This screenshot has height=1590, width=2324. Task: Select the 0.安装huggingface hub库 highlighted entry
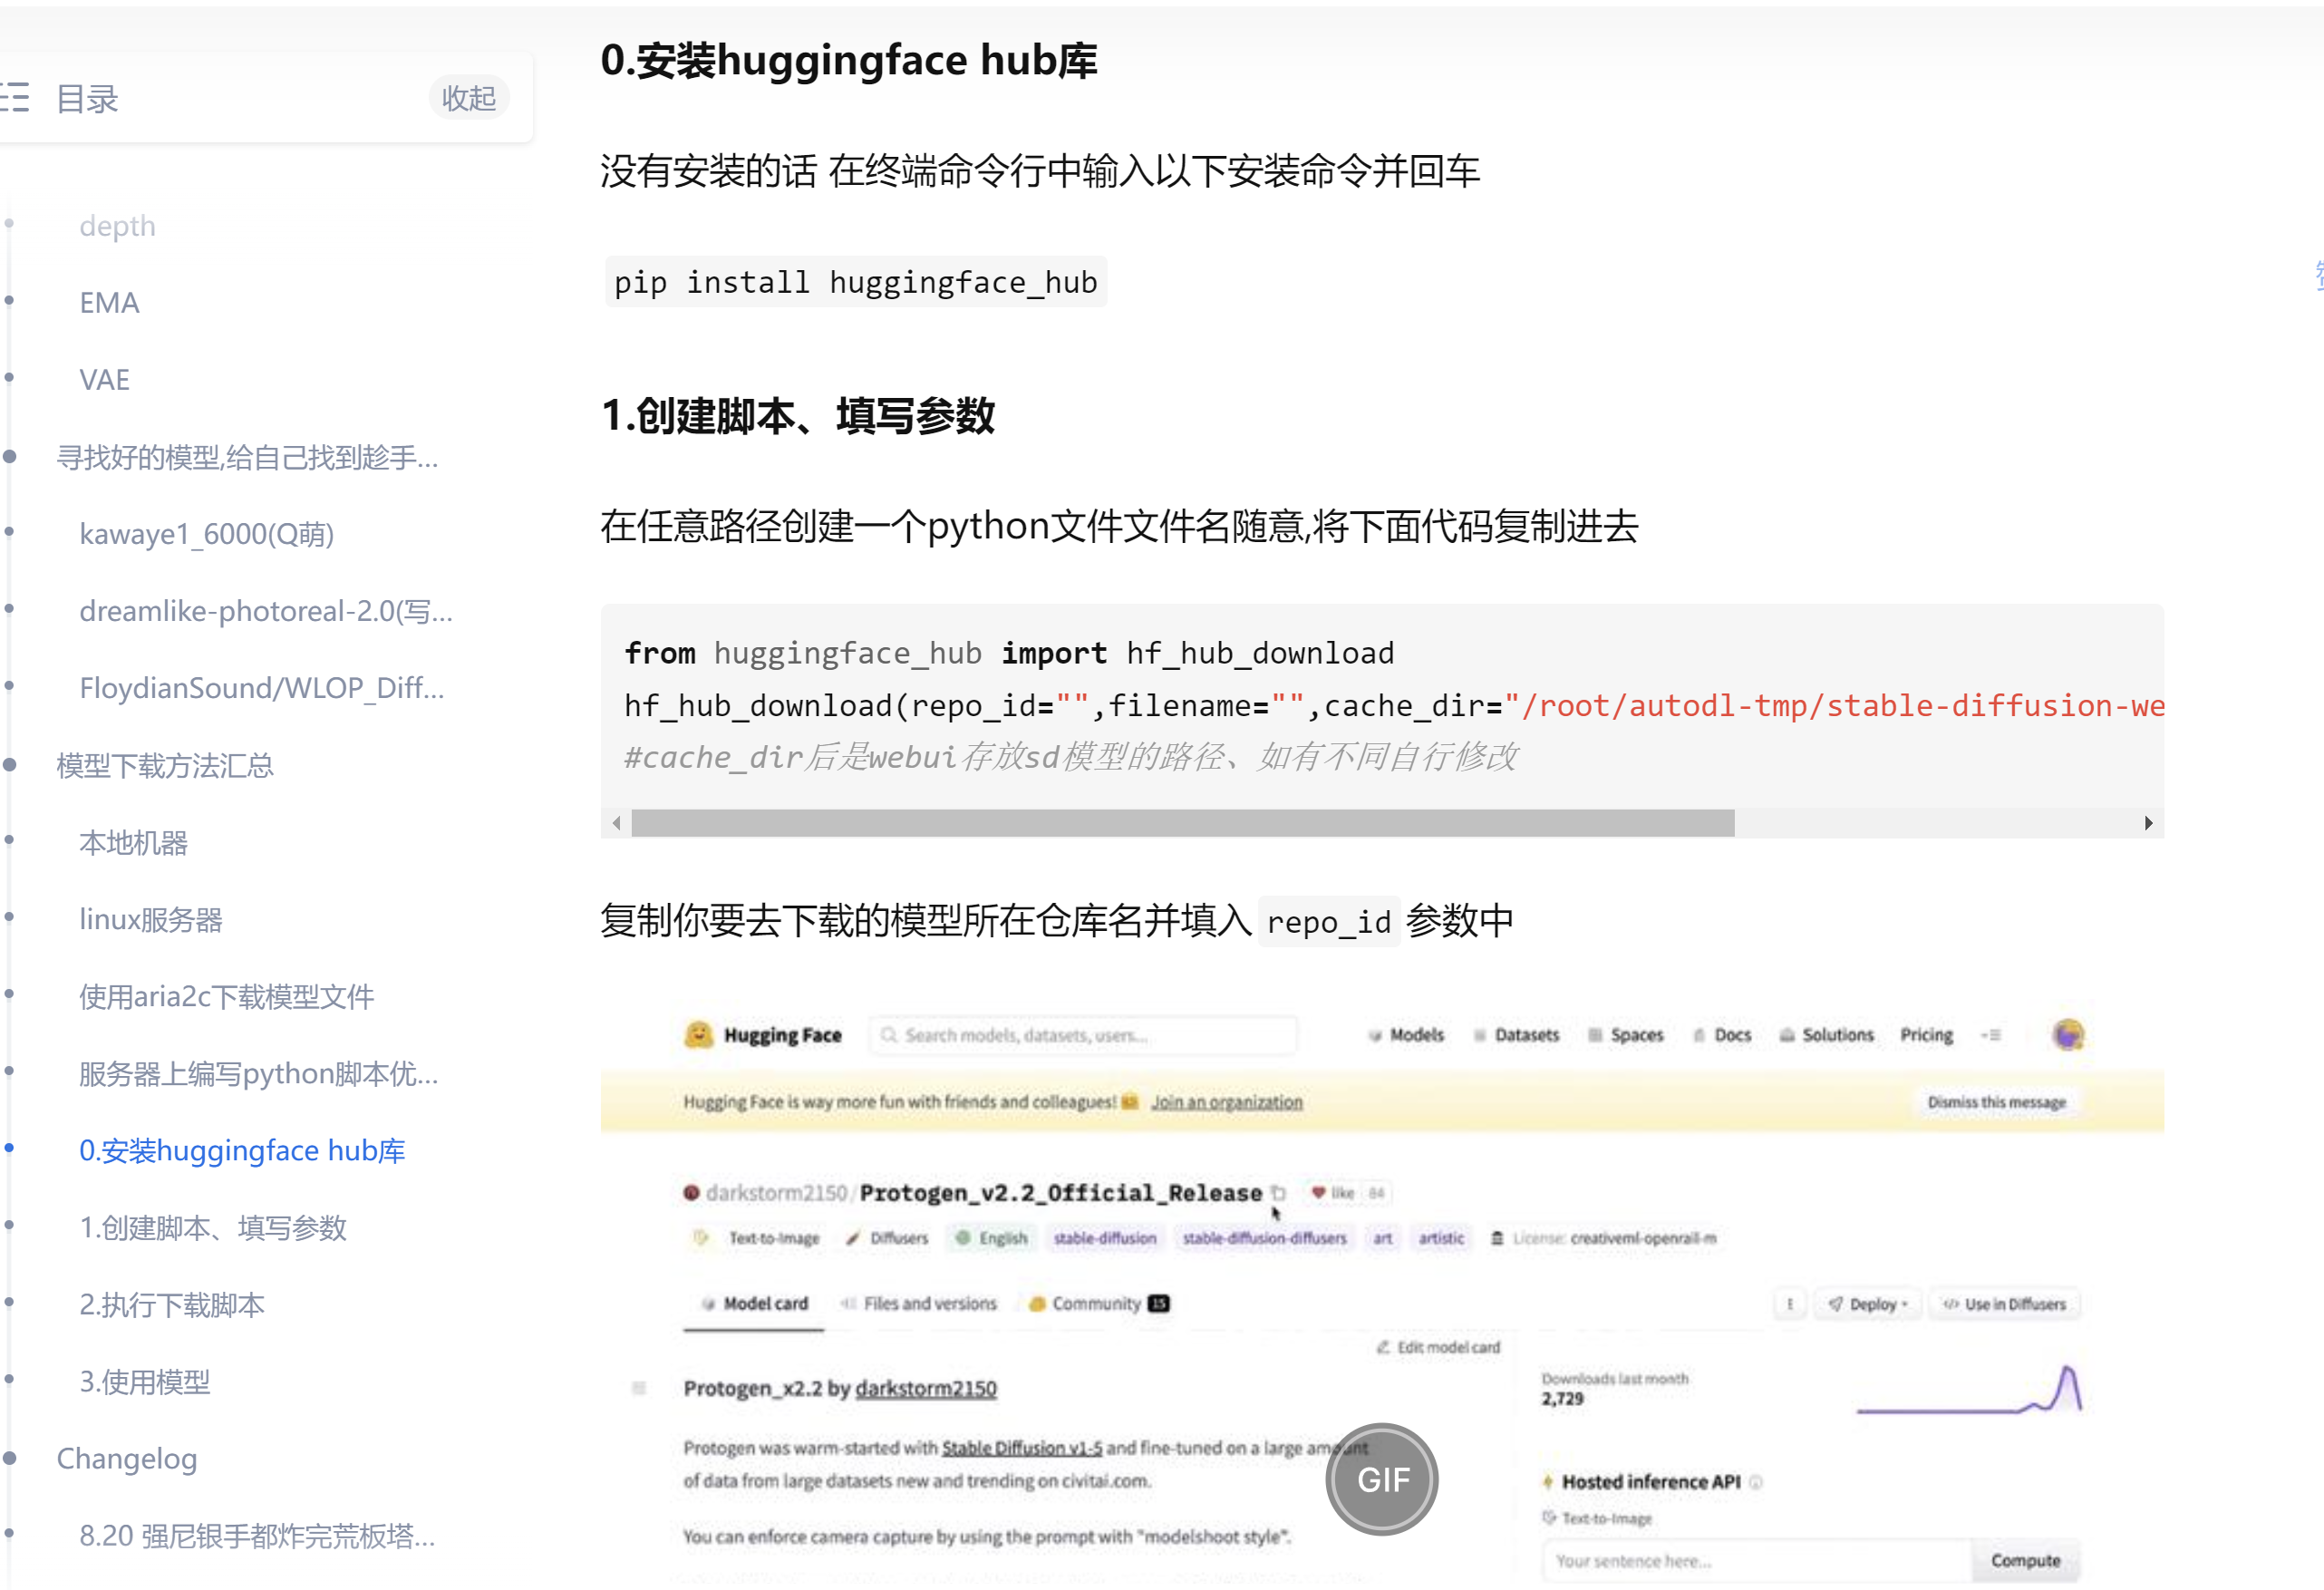coord(242,1151)
